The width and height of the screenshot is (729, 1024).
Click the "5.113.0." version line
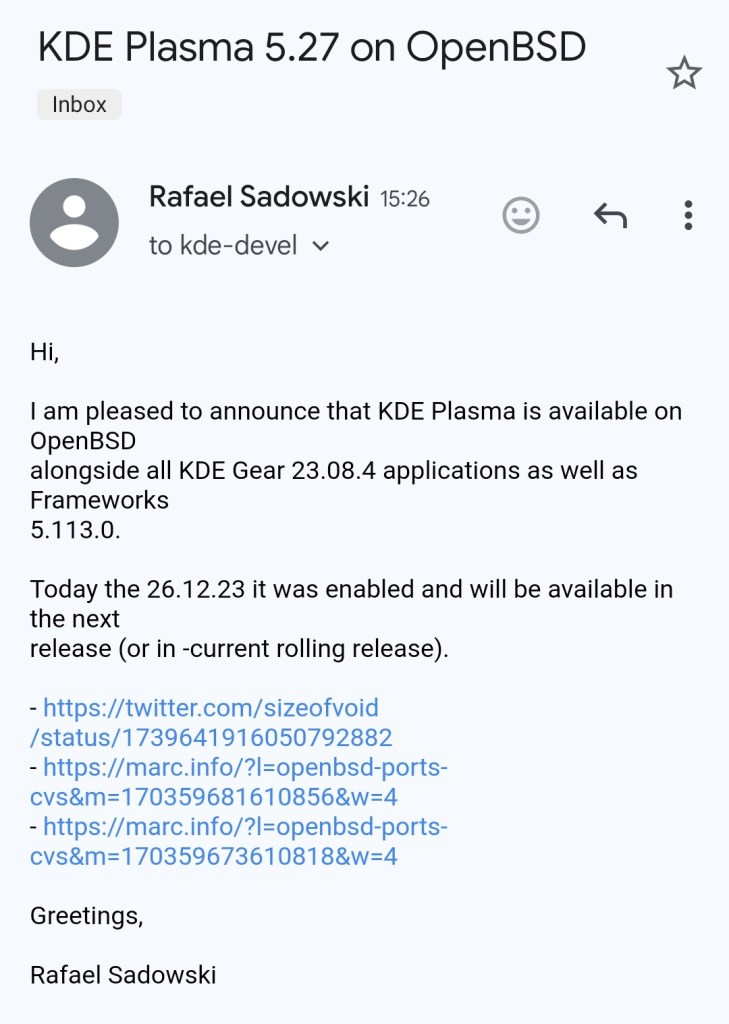point(75,530)
